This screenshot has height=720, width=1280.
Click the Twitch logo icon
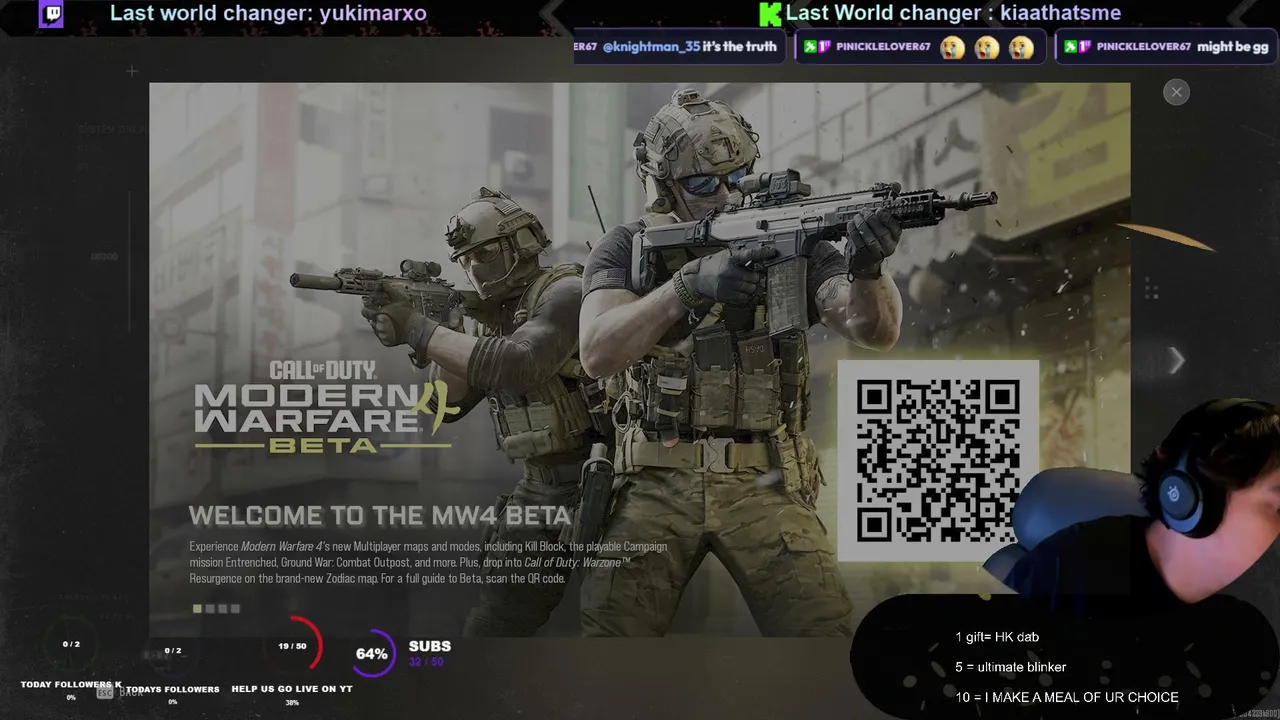(x=51, y=14)
